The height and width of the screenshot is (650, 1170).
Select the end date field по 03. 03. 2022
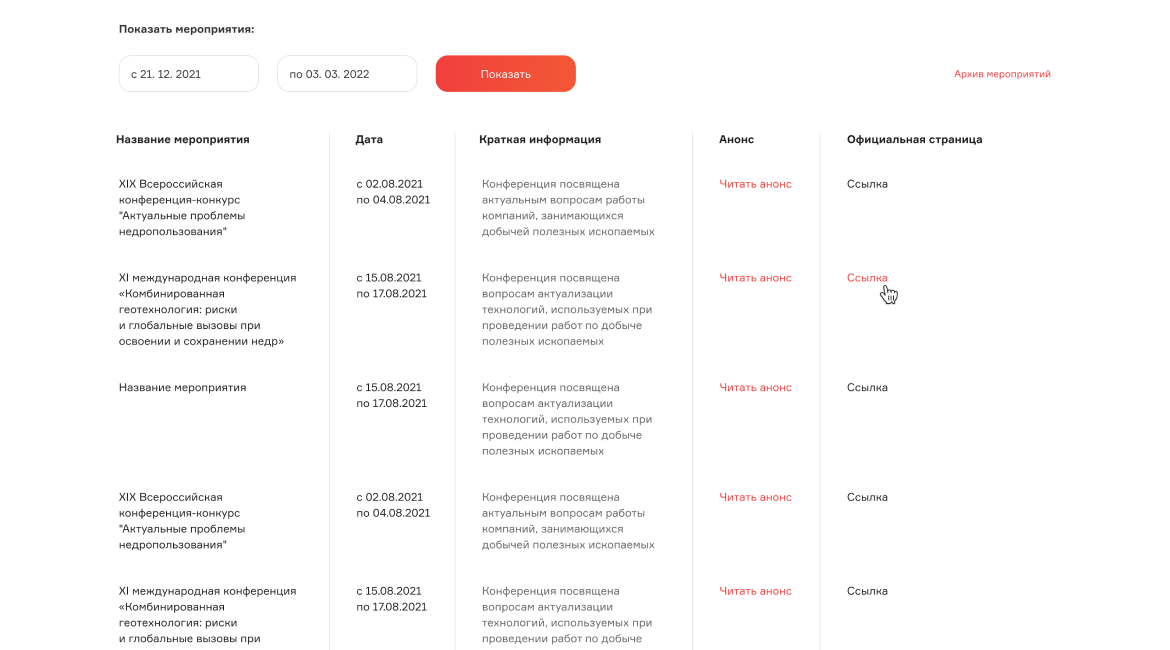coord(347,74)
